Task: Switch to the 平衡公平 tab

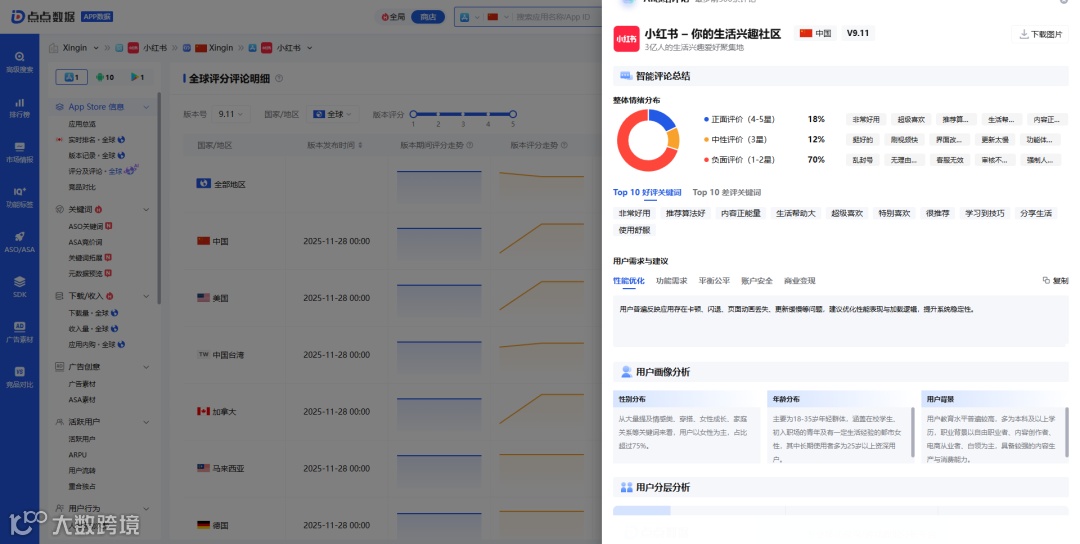Action: 714,280
